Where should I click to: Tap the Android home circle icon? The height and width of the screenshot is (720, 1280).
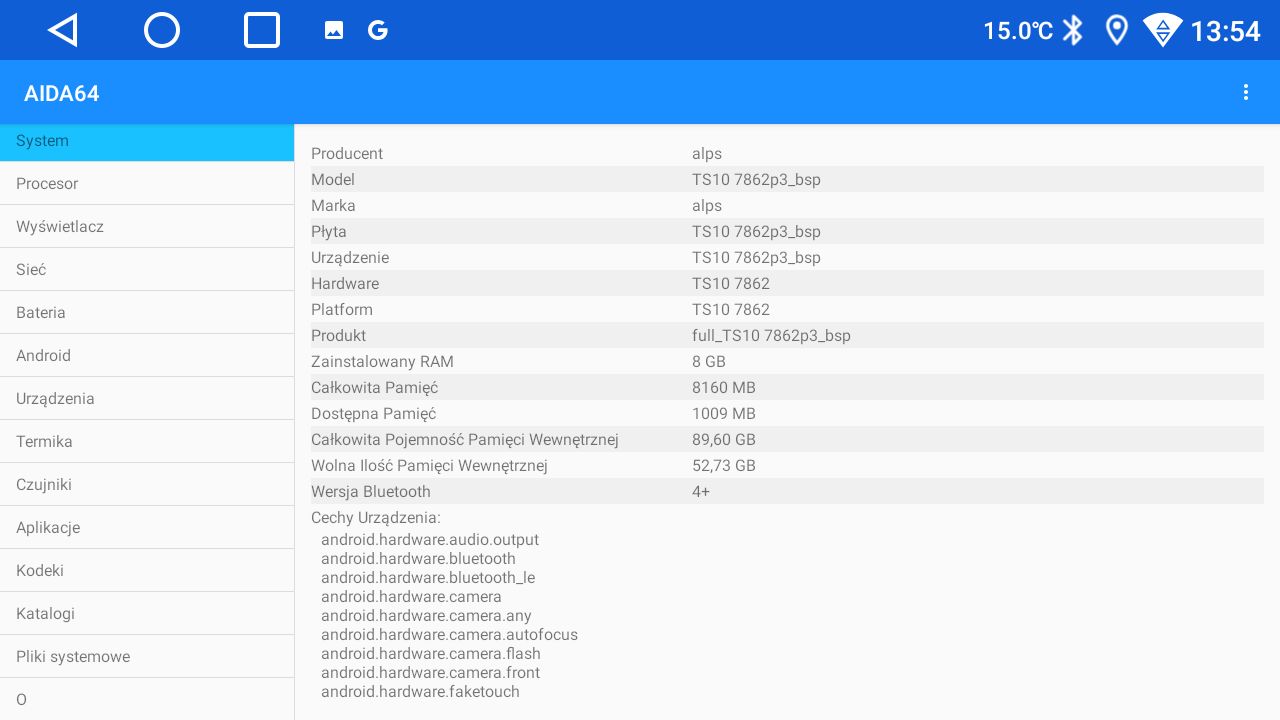coord(162,30)
